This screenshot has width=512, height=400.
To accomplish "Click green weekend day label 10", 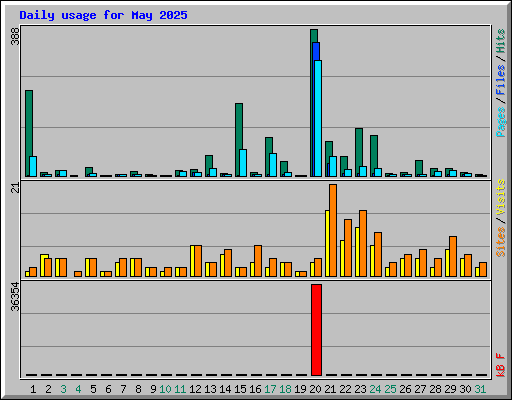I will [165, 389].
